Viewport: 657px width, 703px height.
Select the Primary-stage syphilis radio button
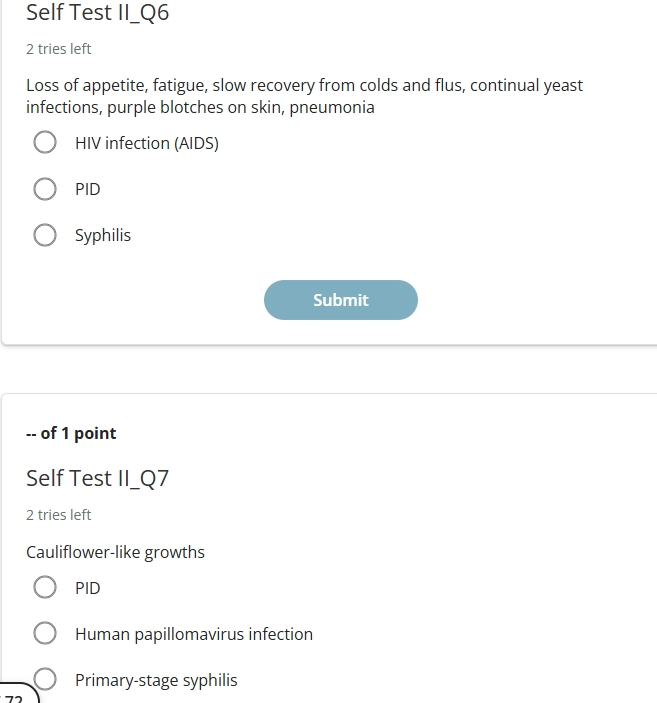pos(45,679)
